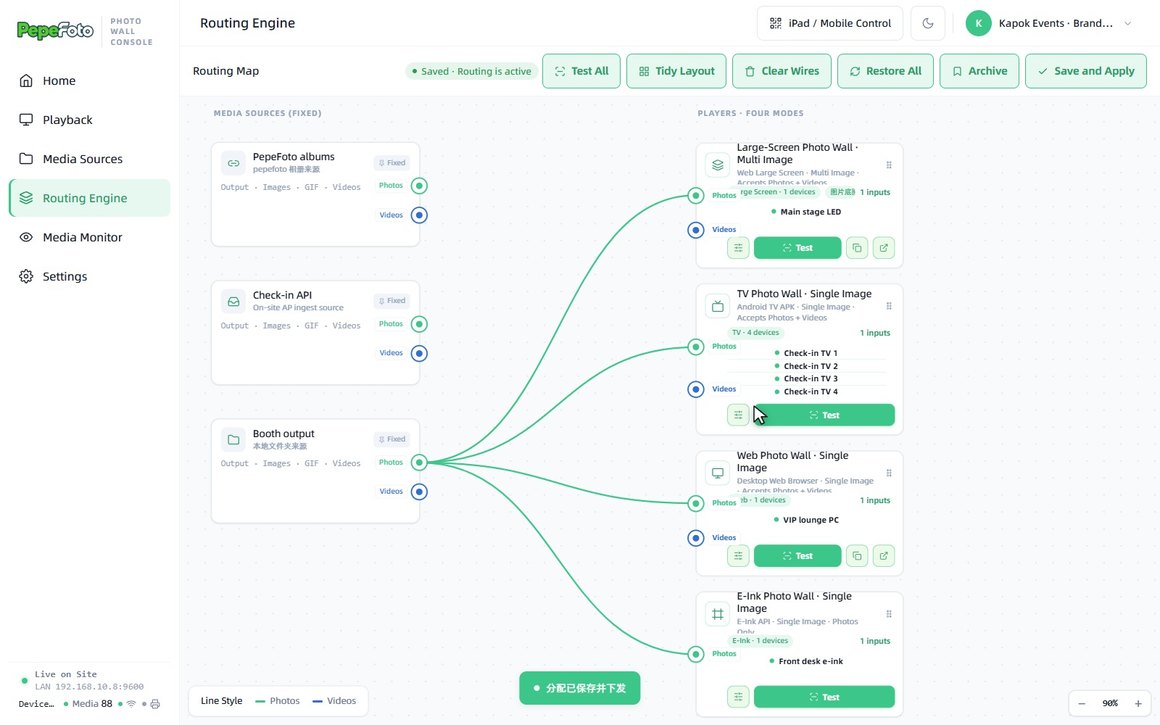1160x725 pixels.
Task: Open Web Photo Wall in external window
Action: [883, 556]
